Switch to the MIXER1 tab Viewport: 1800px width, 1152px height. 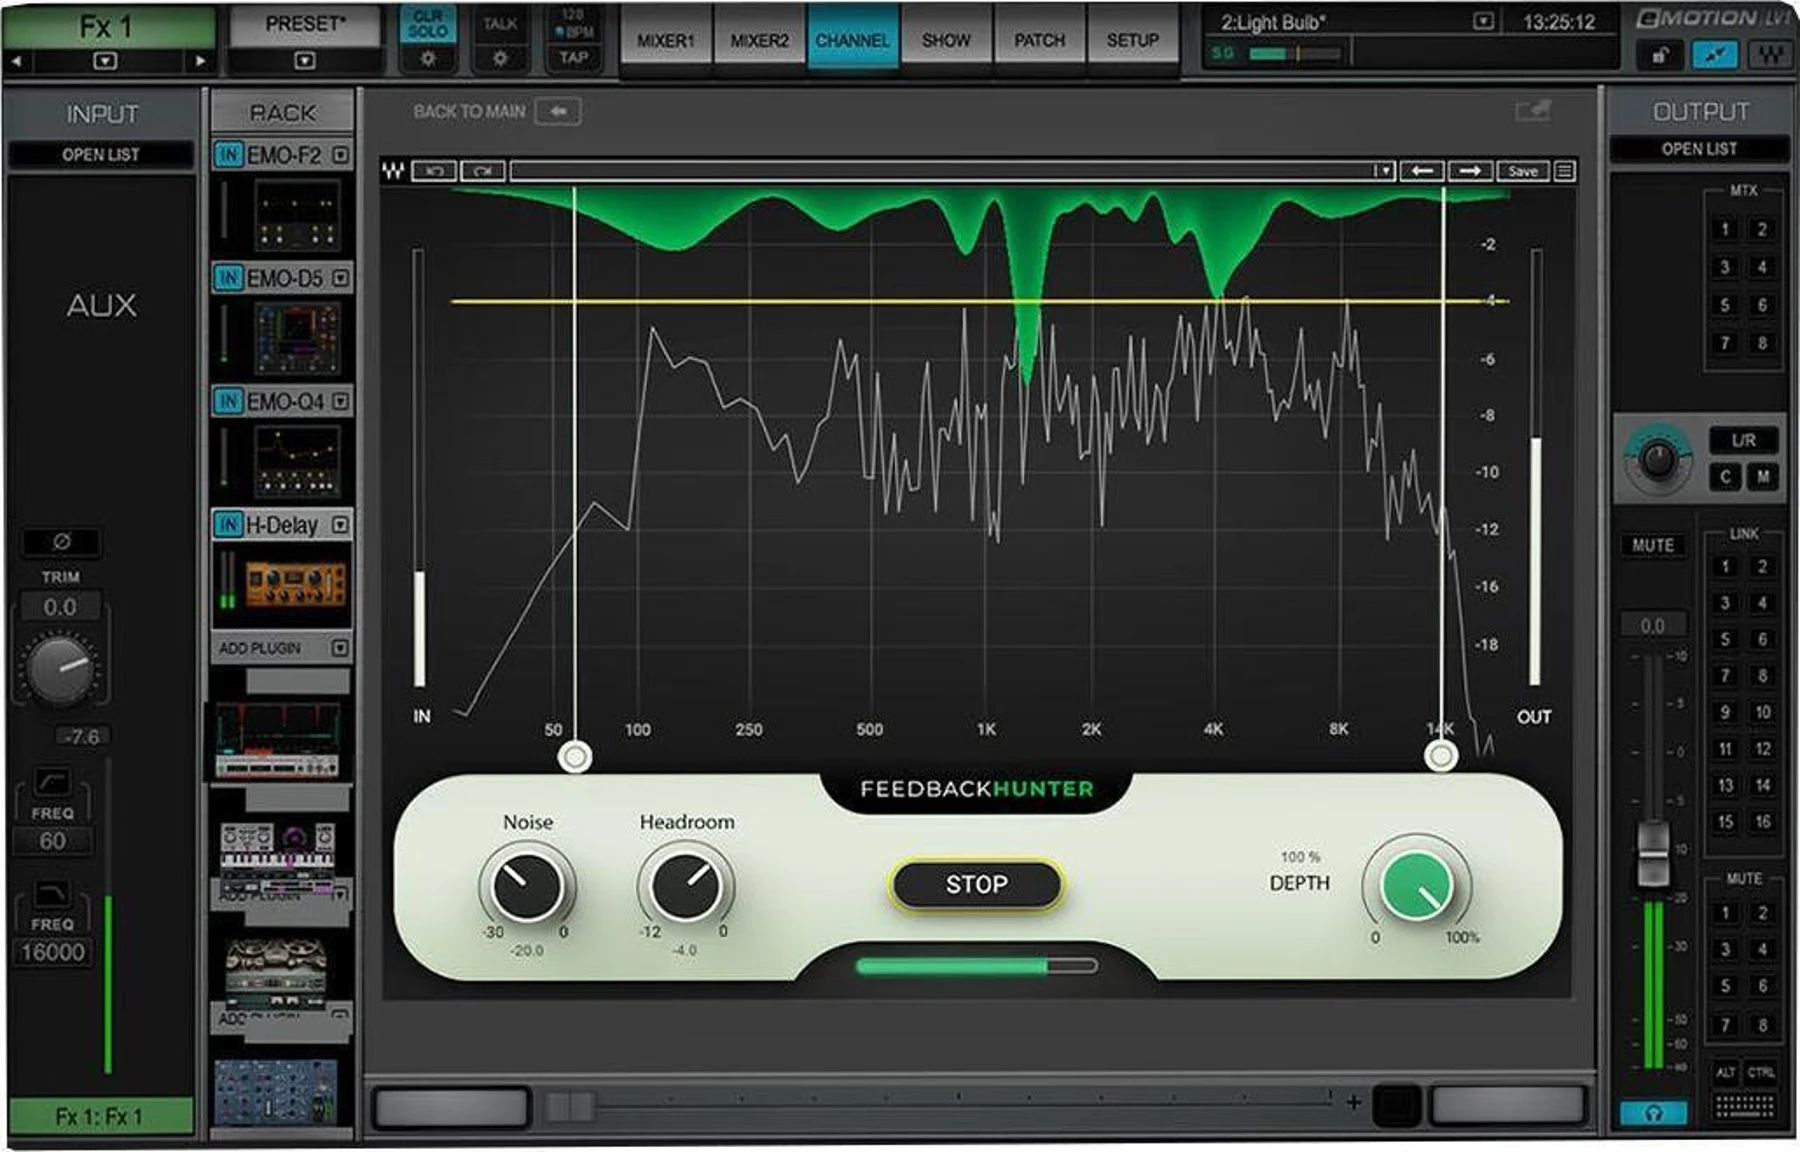pos(666,38)
